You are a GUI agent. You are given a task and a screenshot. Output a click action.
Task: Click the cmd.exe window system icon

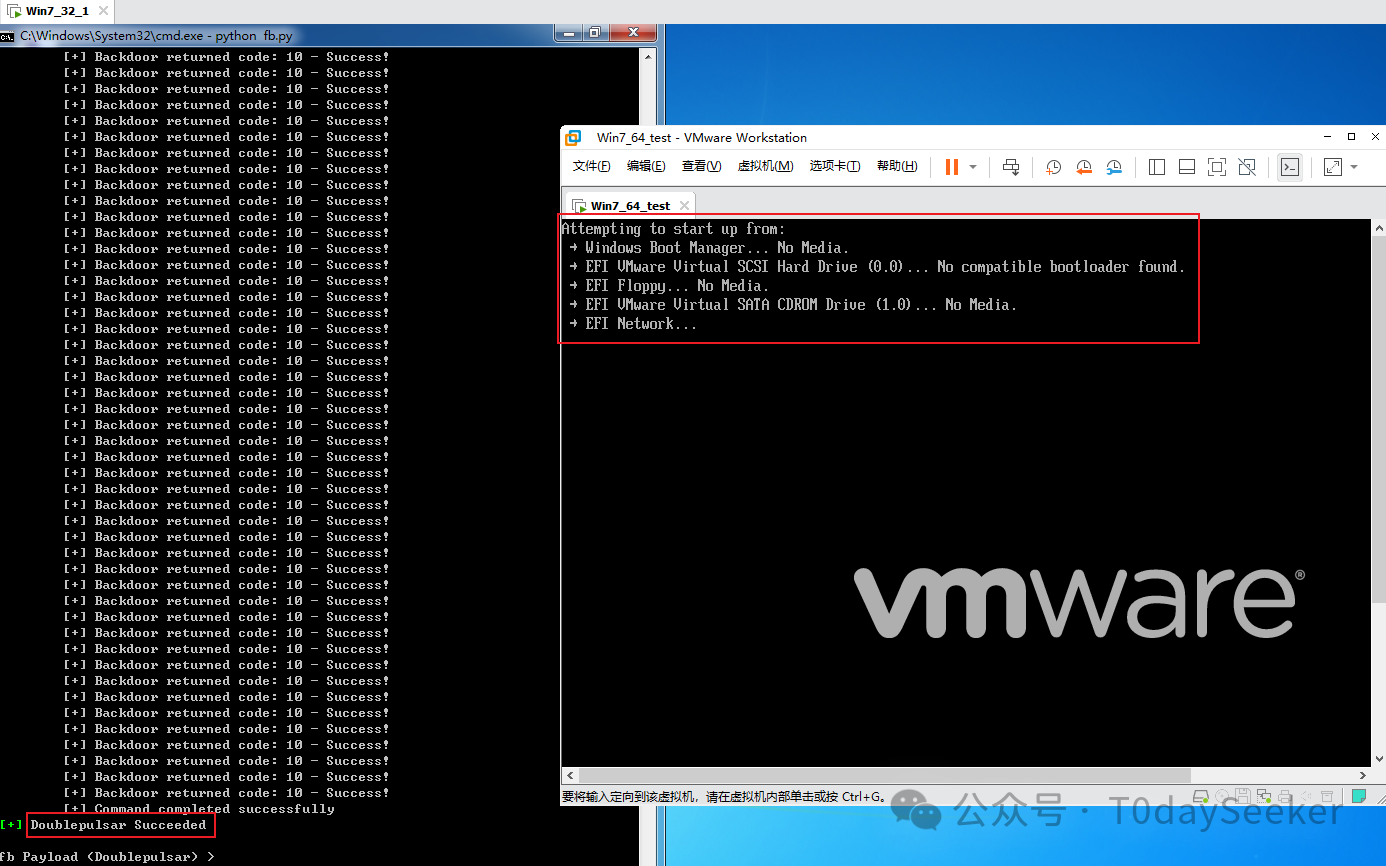click(x=8, y=35)
